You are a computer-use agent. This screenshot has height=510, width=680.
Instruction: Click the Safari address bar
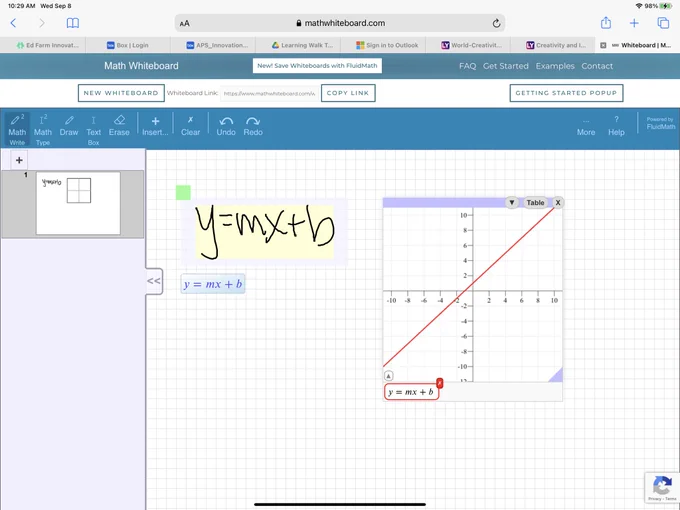click(x=340, y=23)
